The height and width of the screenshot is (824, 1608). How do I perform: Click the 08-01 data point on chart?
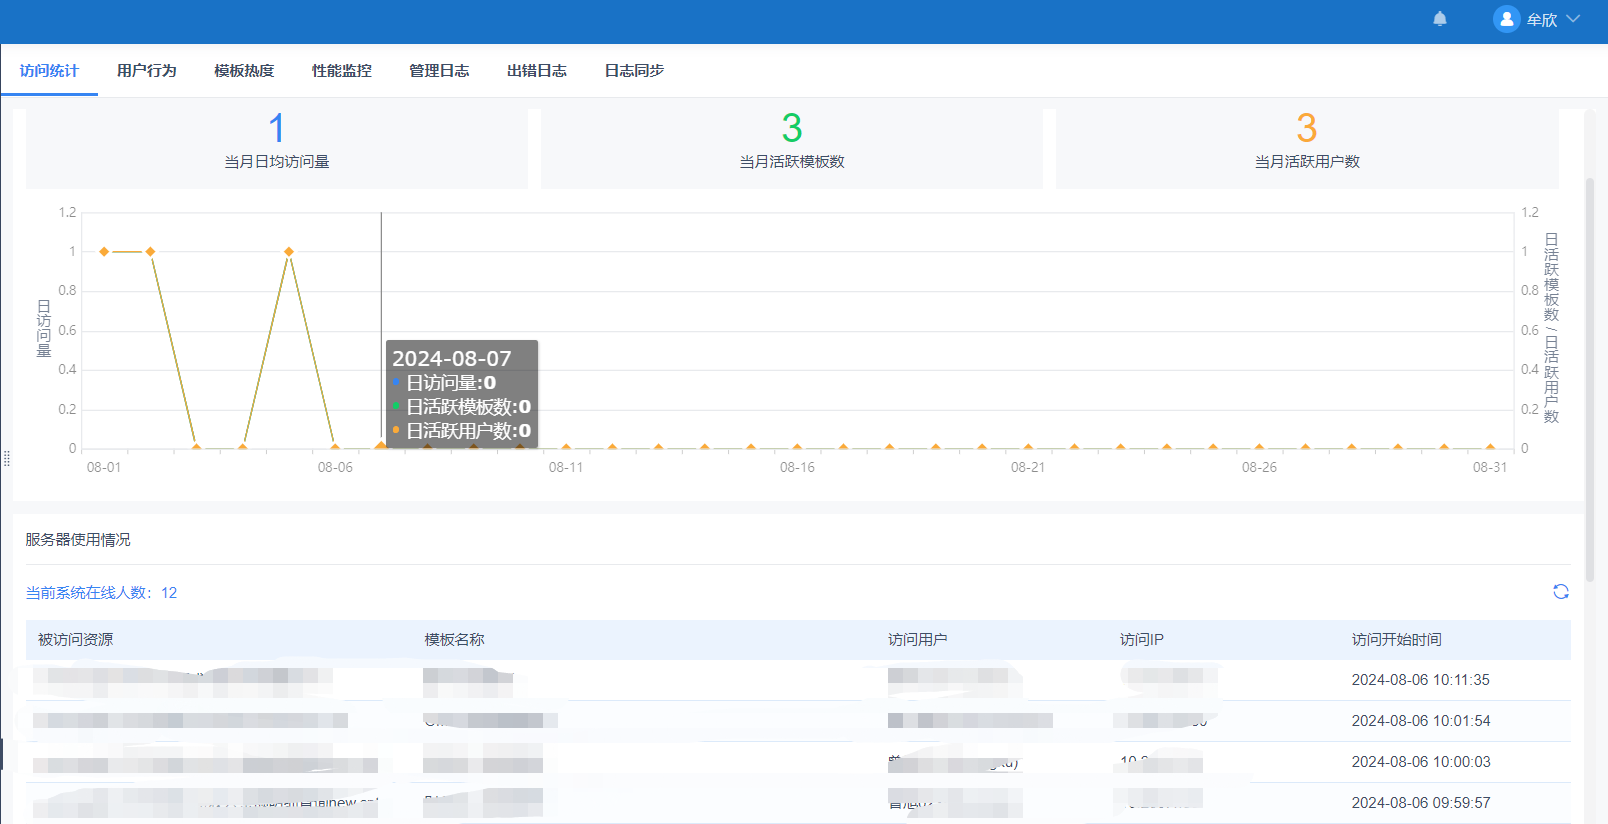pos(104,252)
